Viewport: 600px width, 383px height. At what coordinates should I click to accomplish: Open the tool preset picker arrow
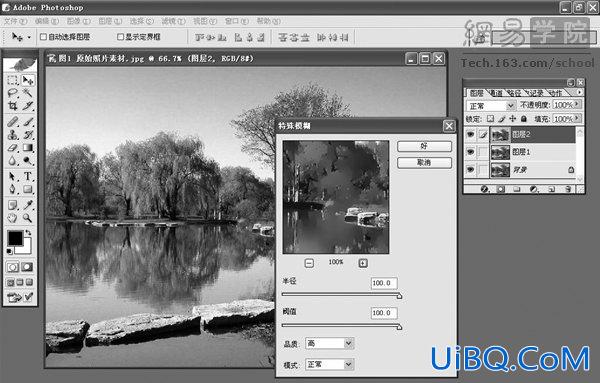(29, 37)
